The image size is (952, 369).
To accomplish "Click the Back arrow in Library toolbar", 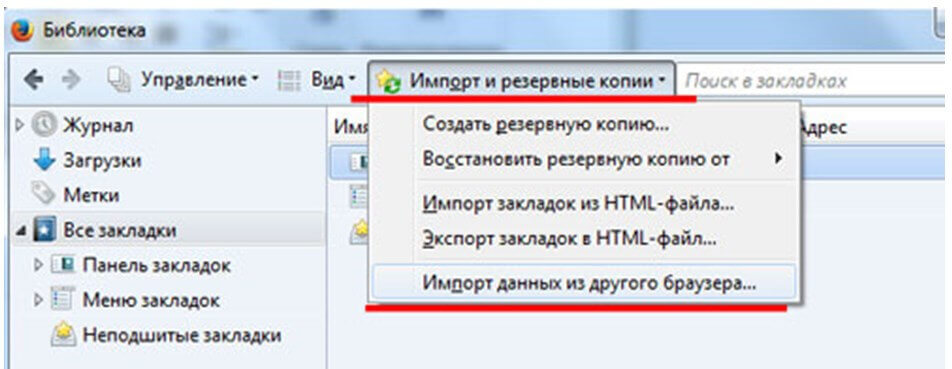I will point(34,80).
